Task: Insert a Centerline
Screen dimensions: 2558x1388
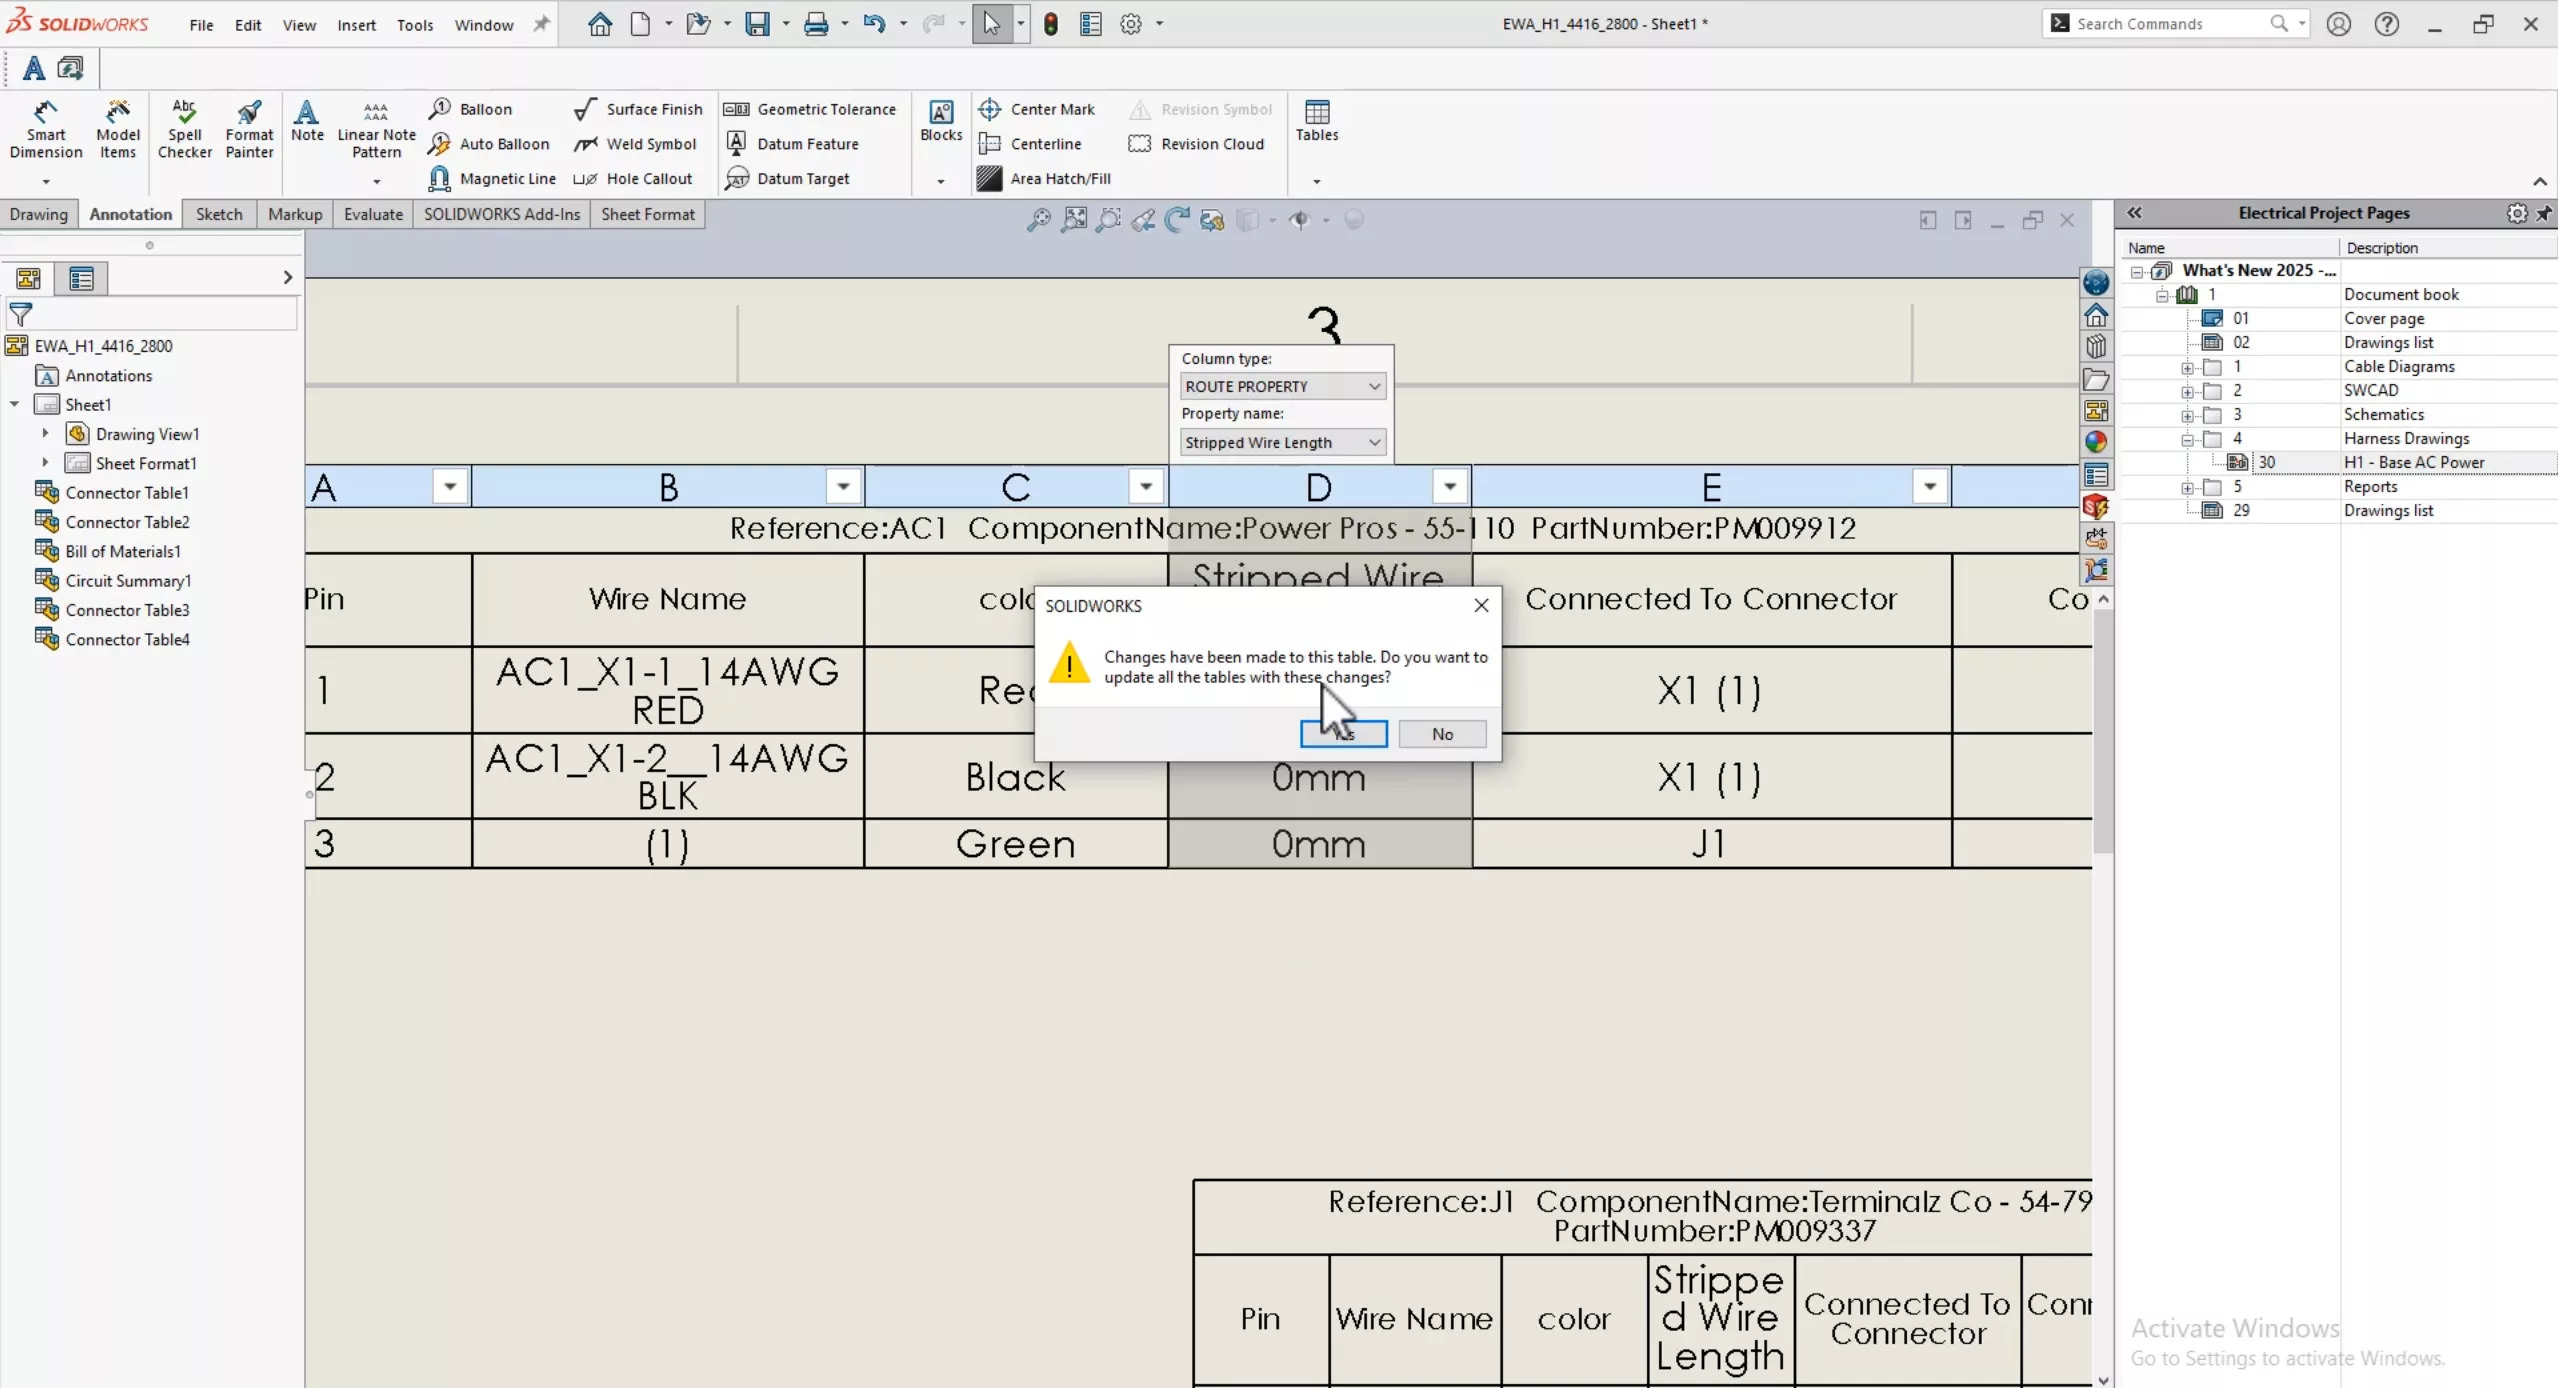Action: pos(1030,144)
